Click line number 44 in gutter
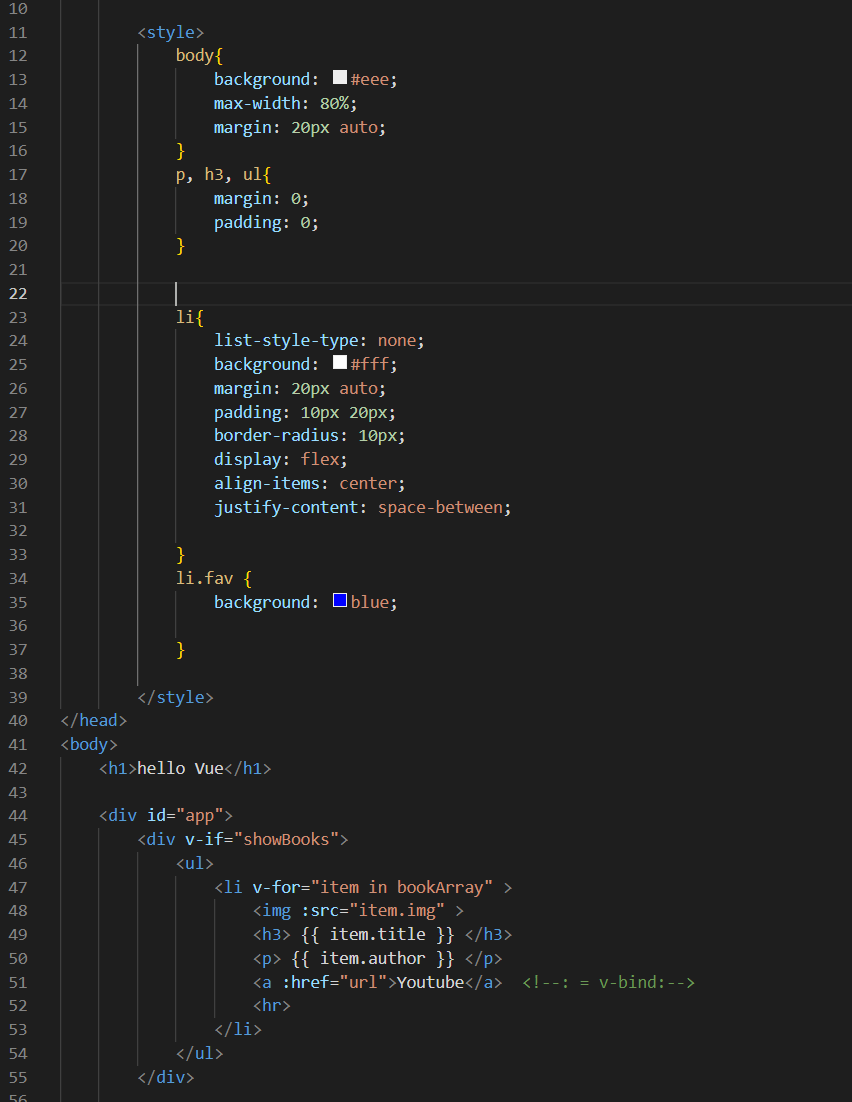The height and width of the screenshot is (1102, 852). pos(18,816)
